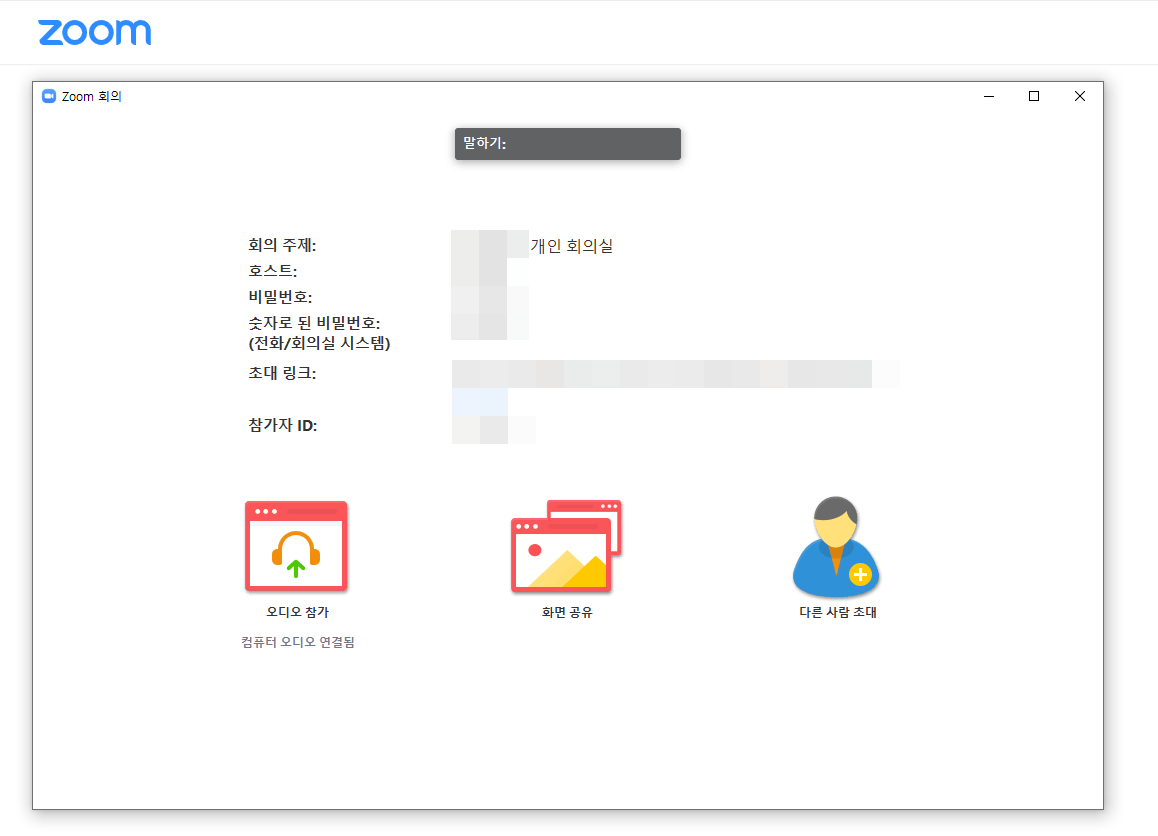The width and height of the screenshot is (1158, 836).
Task: Click Invite Others (다른 사람 초대) person icon
Action: pos(836,547)
